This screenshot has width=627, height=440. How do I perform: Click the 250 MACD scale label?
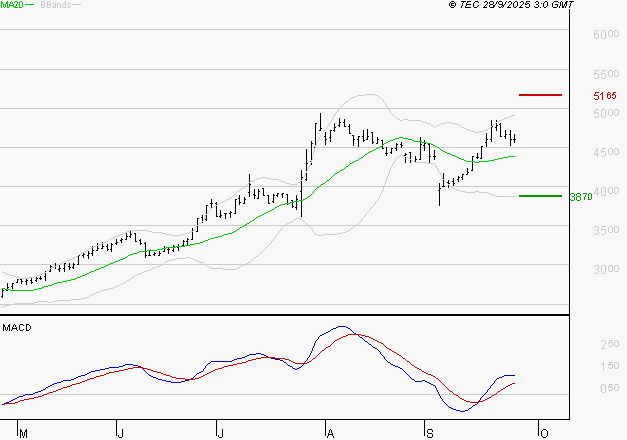coord(610,344)
